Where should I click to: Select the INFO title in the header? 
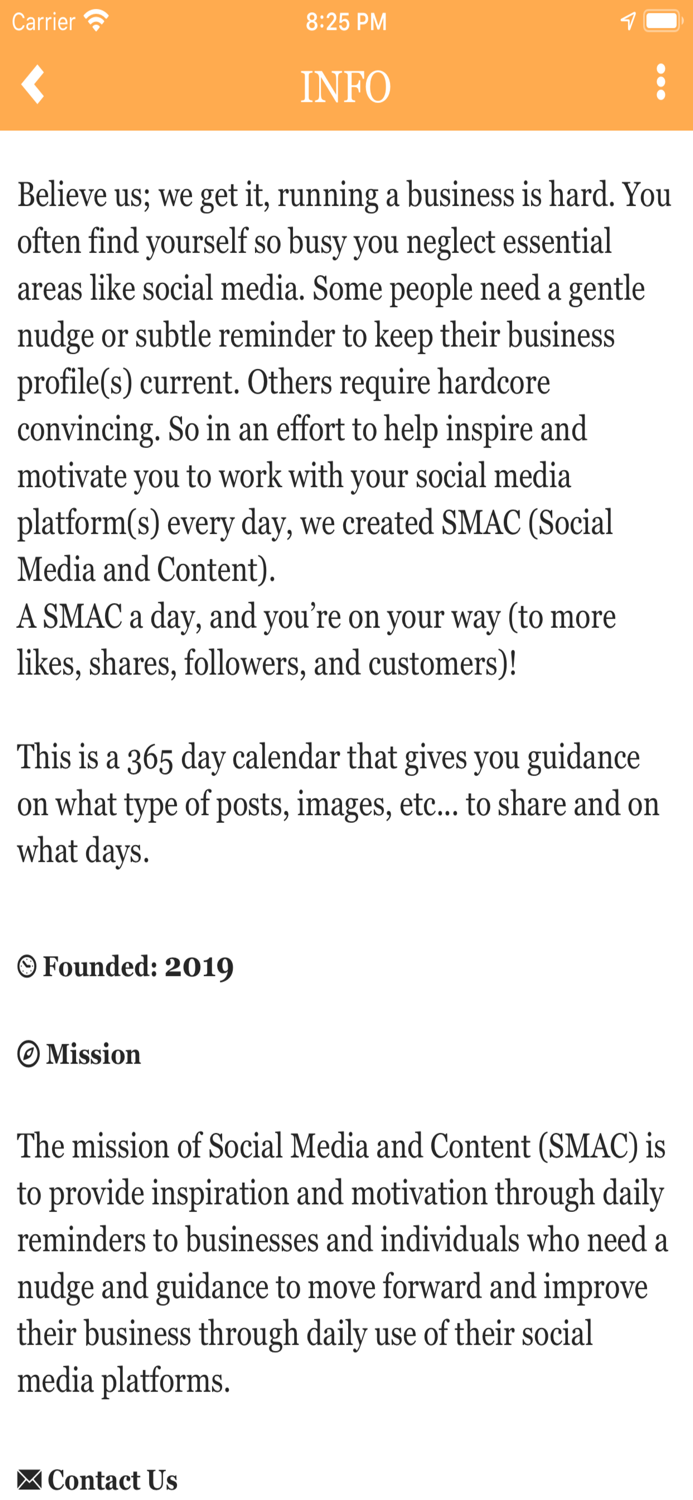tap(346, 86)
